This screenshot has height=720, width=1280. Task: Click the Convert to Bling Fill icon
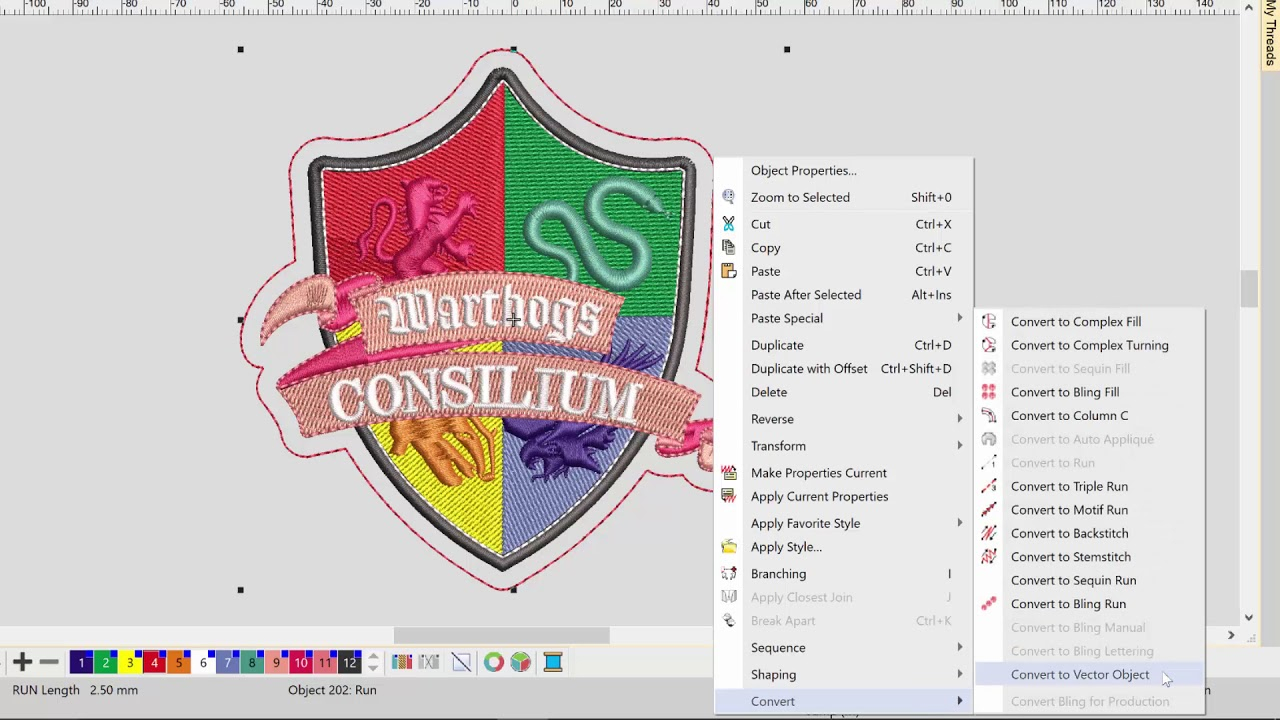click(x=989, y=392)
